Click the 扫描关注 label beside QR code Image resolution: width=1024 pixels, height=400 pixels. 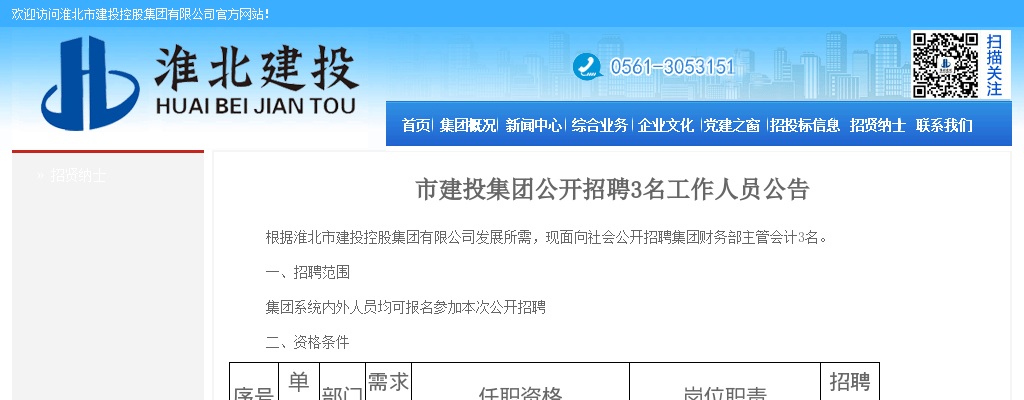pyautogui.click(x=994, y=65)
